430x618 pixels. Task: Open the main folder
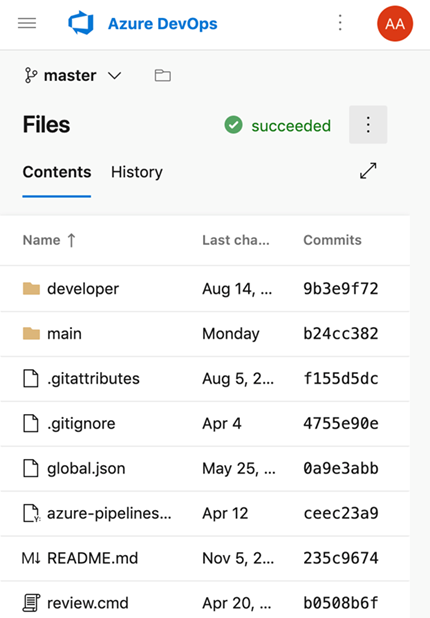point(64,334)
